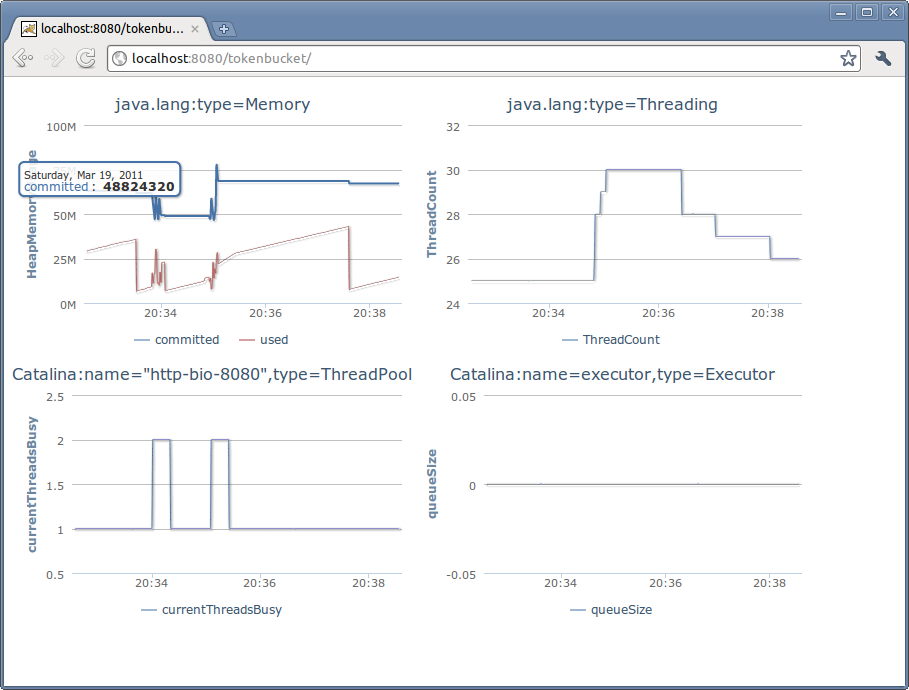This screenshot has width=909, height=690.
Task: Click the ThreadCount vertical axis label
Action: 432,214
